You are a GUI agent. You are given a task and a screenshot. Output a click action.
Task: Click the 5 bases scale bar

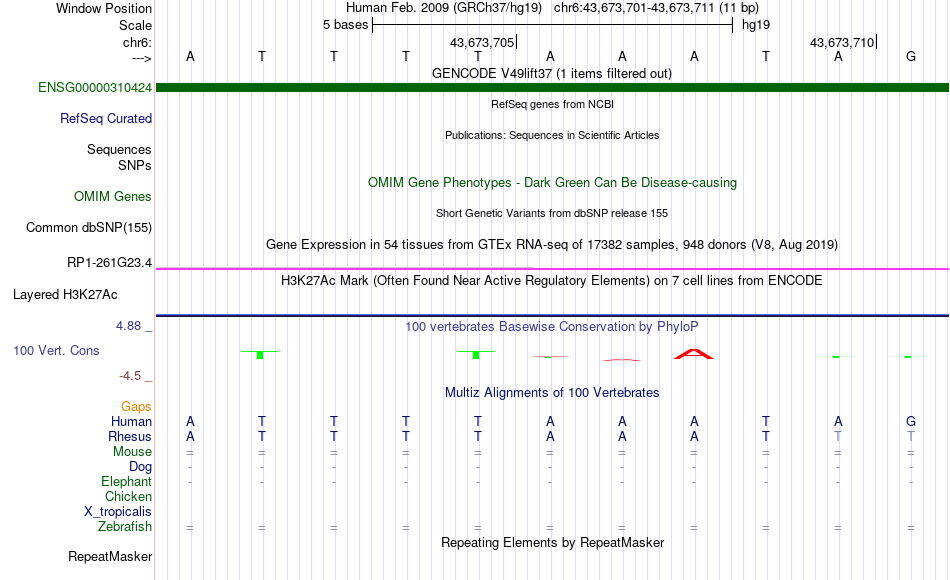(553, 25)
